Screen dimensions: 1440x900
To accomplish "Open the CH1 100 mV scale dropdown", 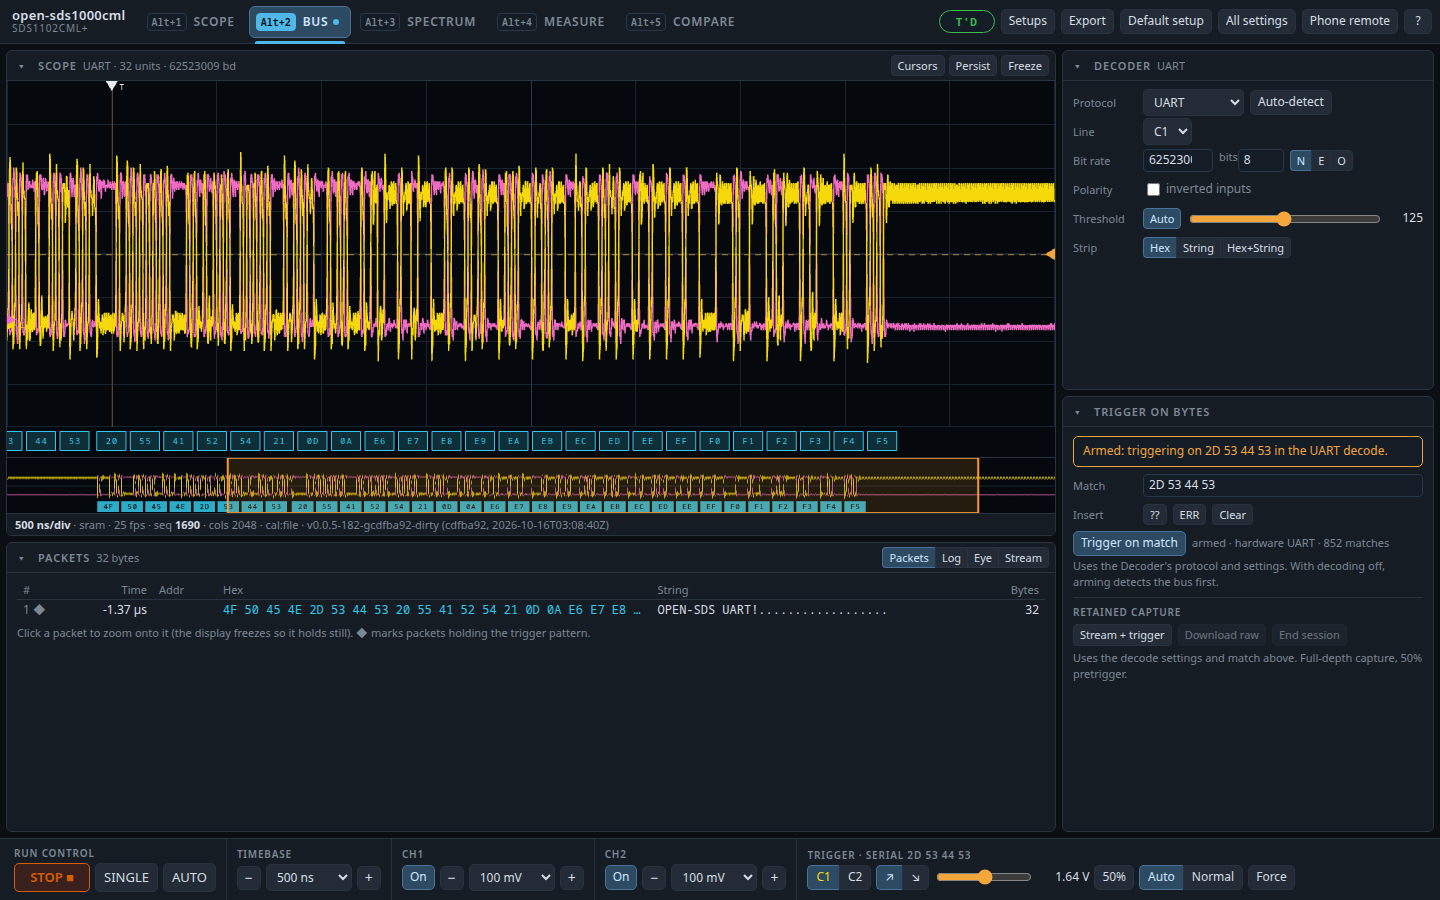I will [512, 878].
